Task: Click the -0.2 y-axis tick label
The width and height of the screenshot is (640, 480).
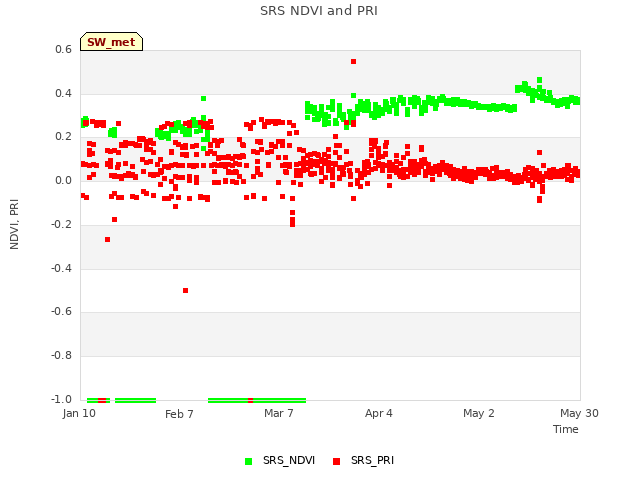Action: coord(61,224)
